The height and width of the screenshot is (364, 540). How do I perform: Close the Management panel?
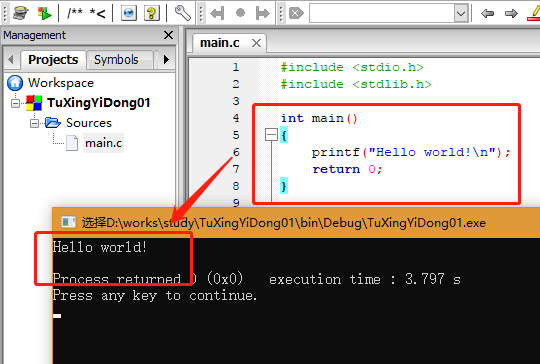point(168,35)
